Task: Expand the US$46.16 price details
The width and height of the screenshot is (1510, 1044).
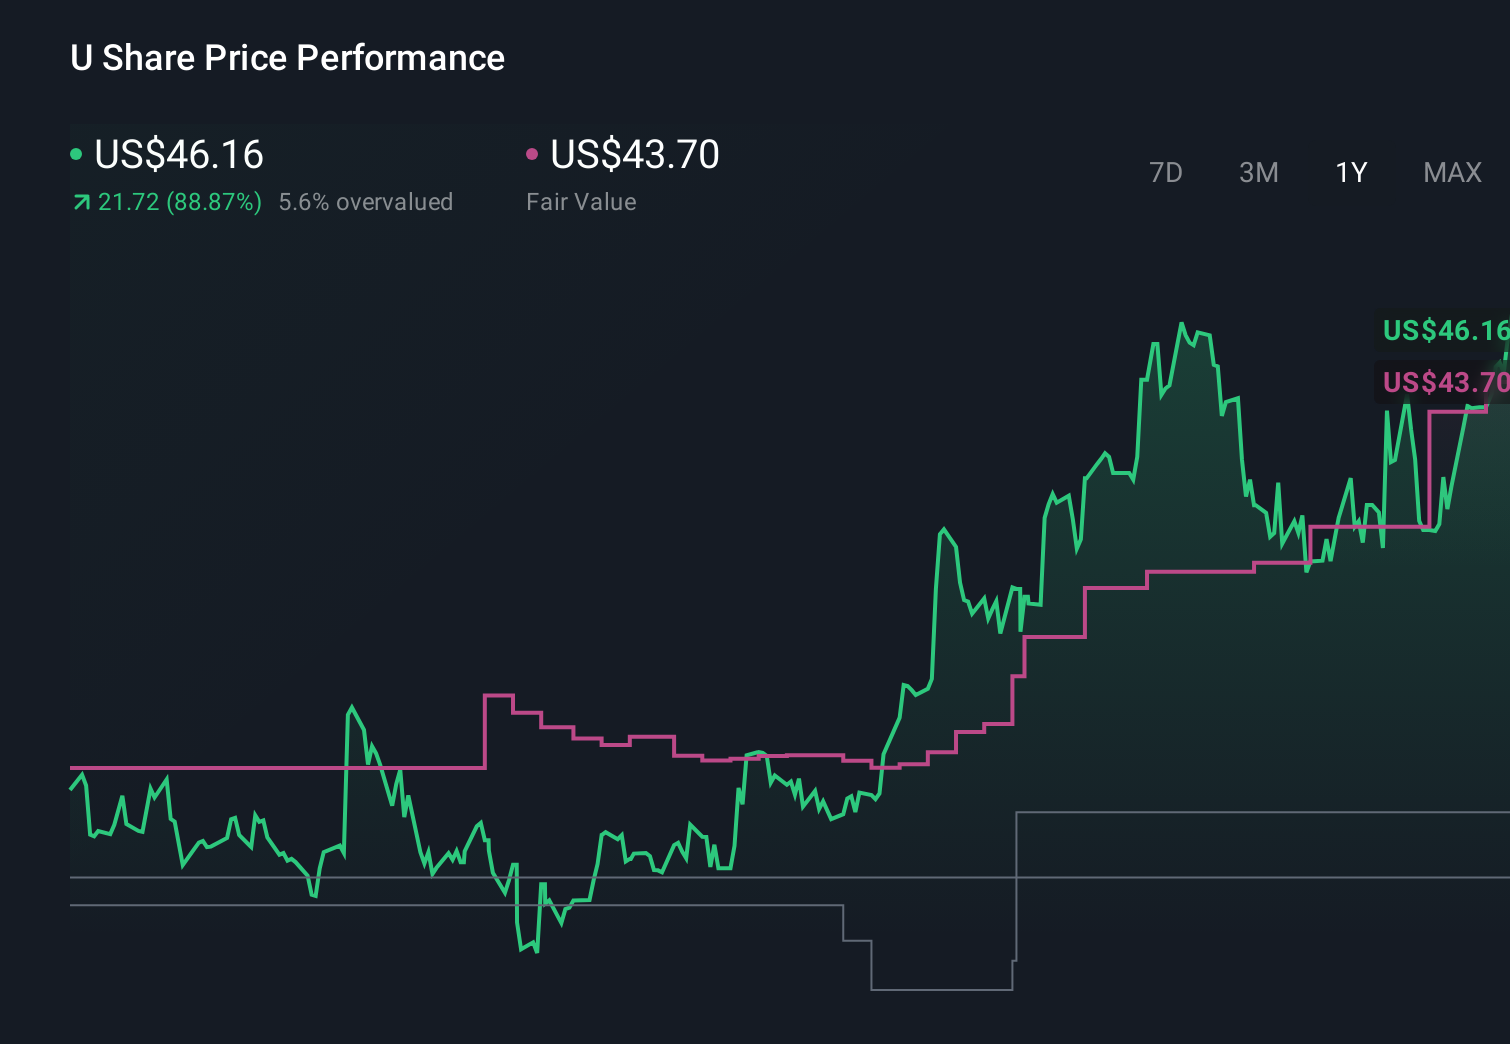Action: [178, 155]
